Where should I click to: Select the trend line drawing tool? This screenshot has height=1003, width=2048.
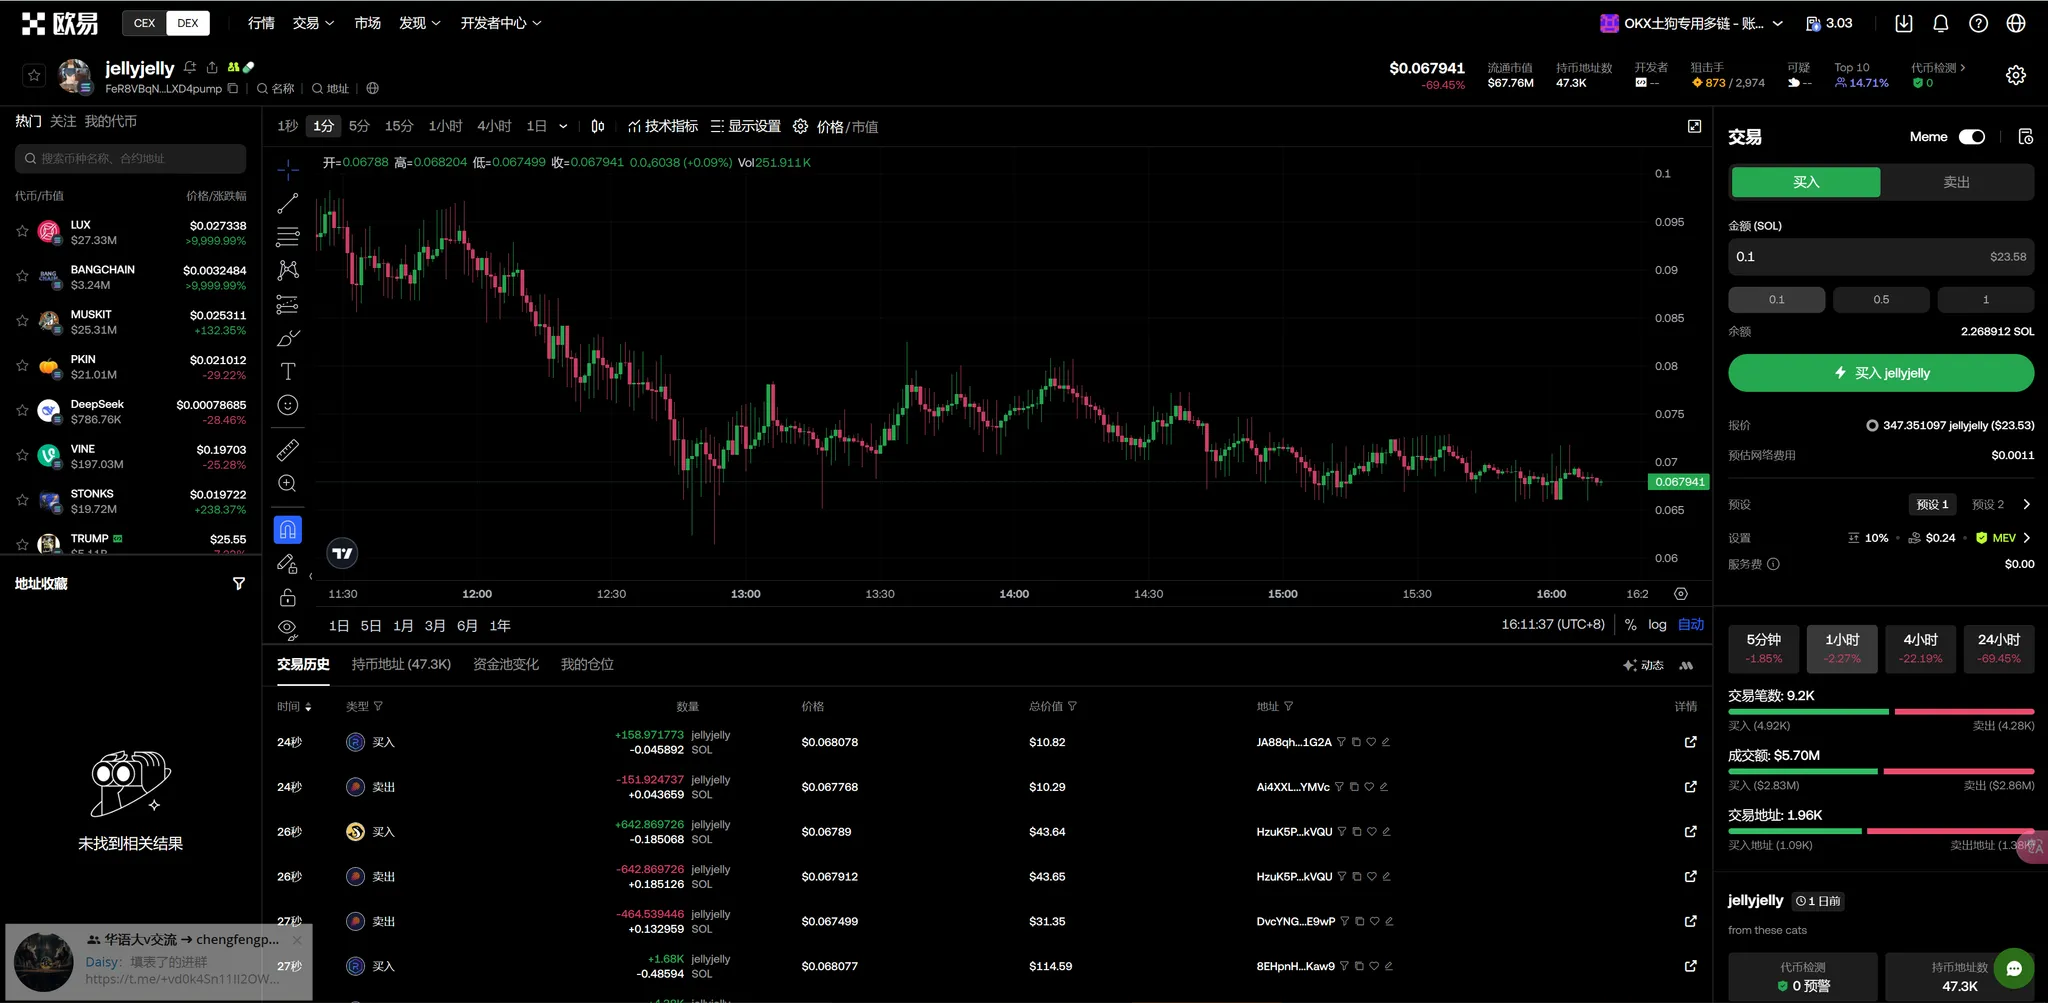pos(288,203)
